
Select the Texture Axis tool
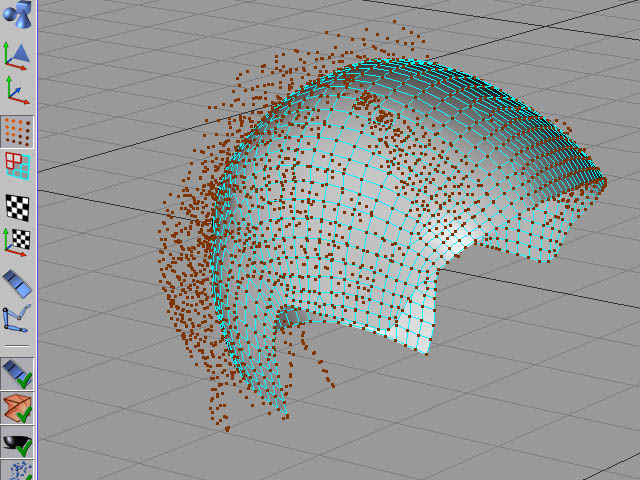point(17,242)
